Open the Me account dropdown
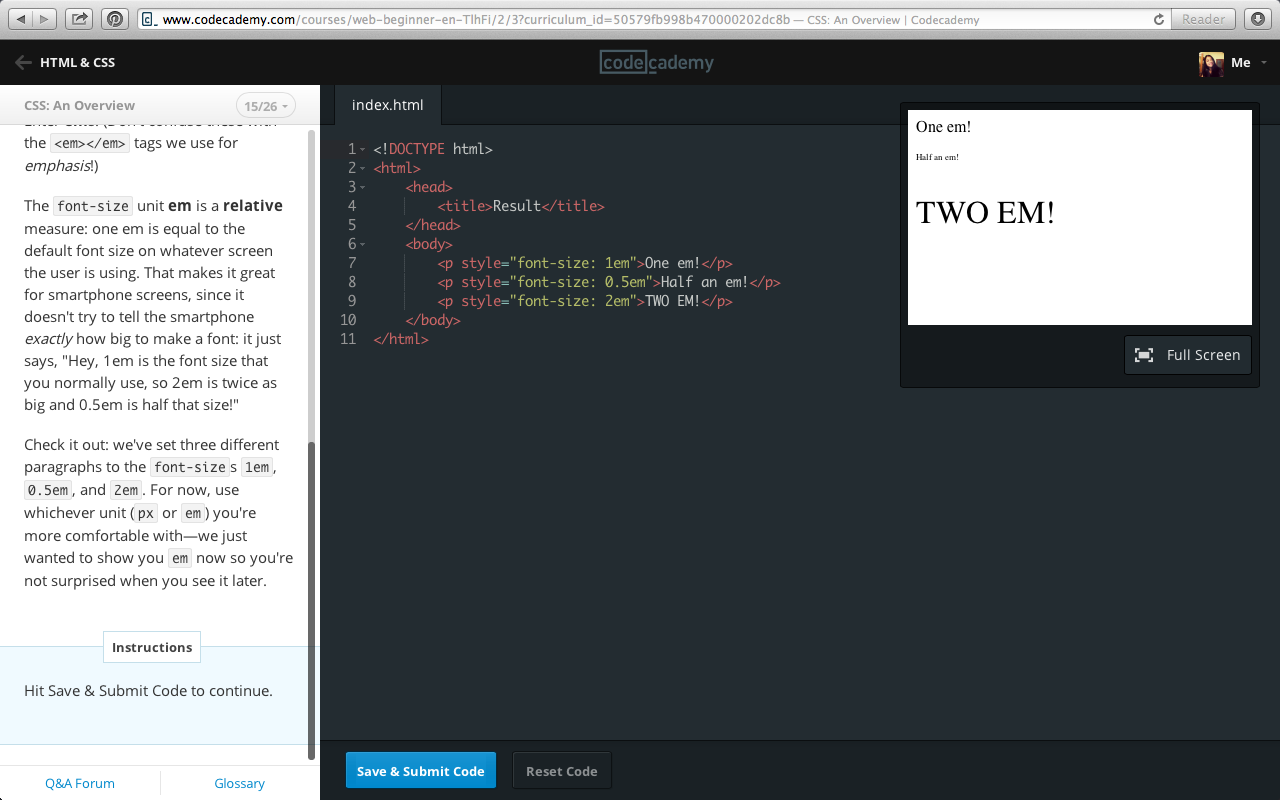The width and height of the screenshot is (1280, 800). pos(1240,62)
